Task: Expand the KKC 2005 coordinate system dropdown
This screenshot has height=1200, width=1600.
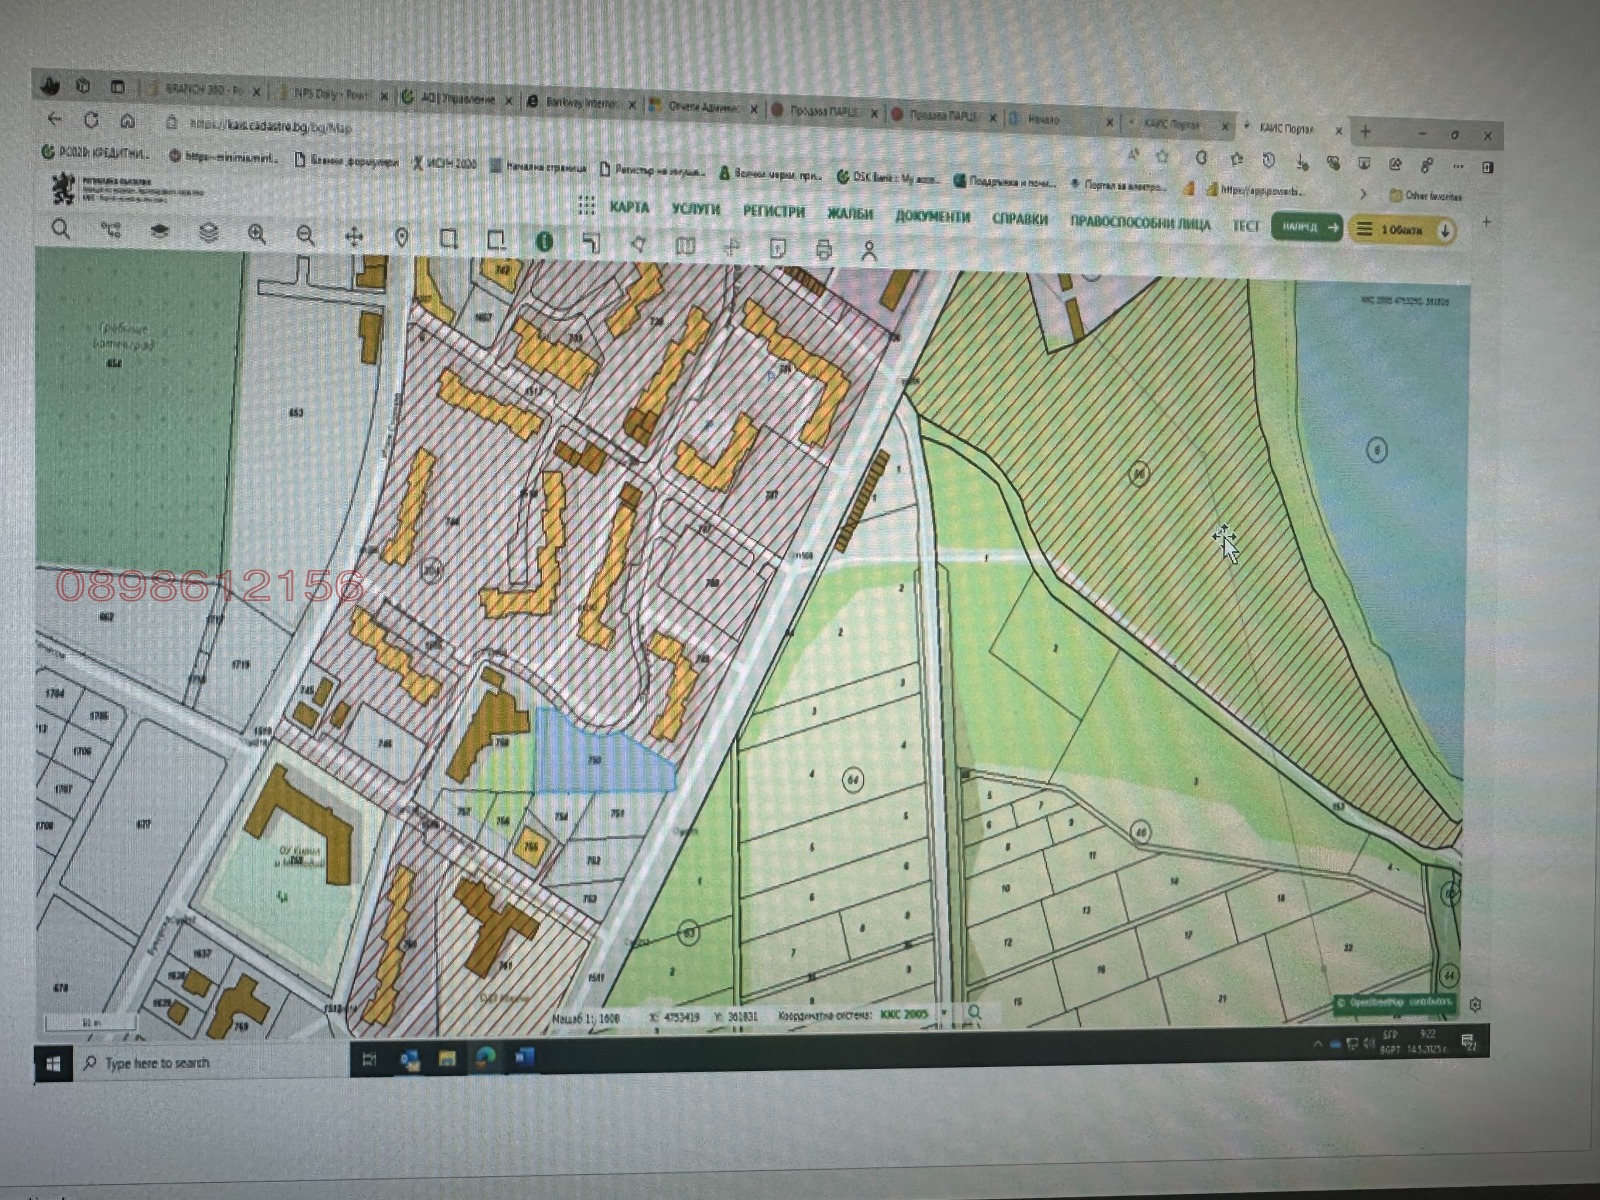Action: [x=943, y=1013]
